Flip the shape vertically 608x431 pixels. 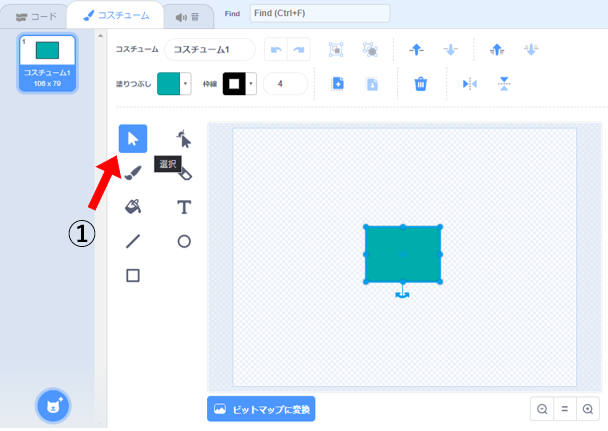click(x=504, y=84)
